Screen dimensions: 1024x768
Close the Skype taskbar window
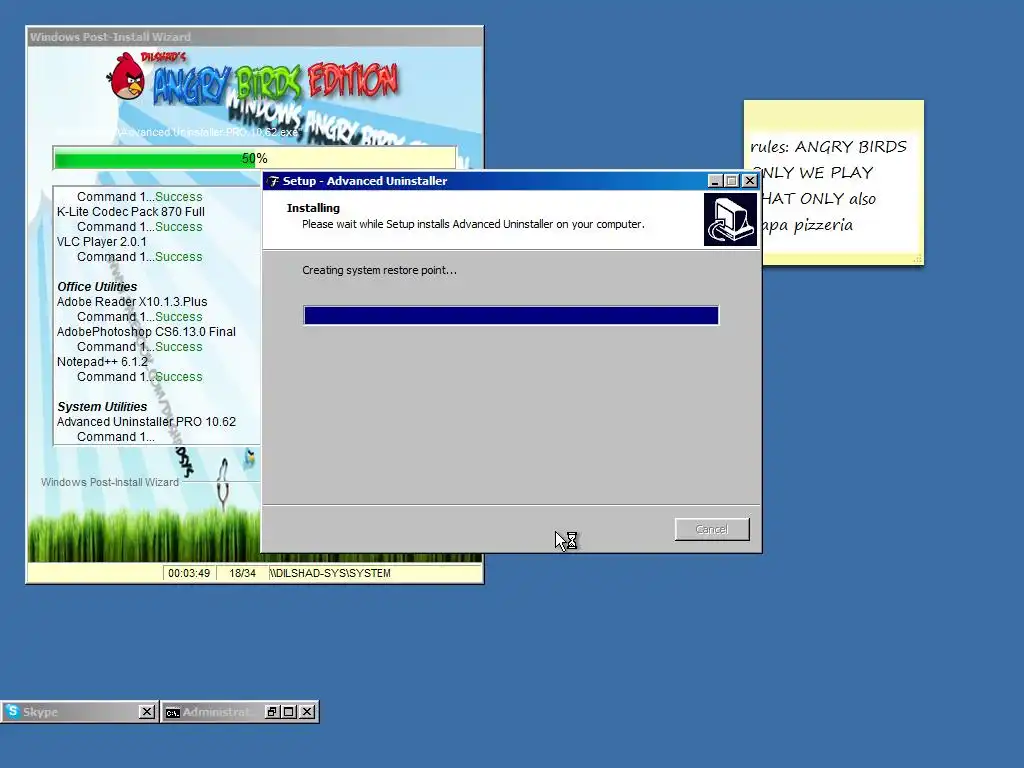[147, 712]
